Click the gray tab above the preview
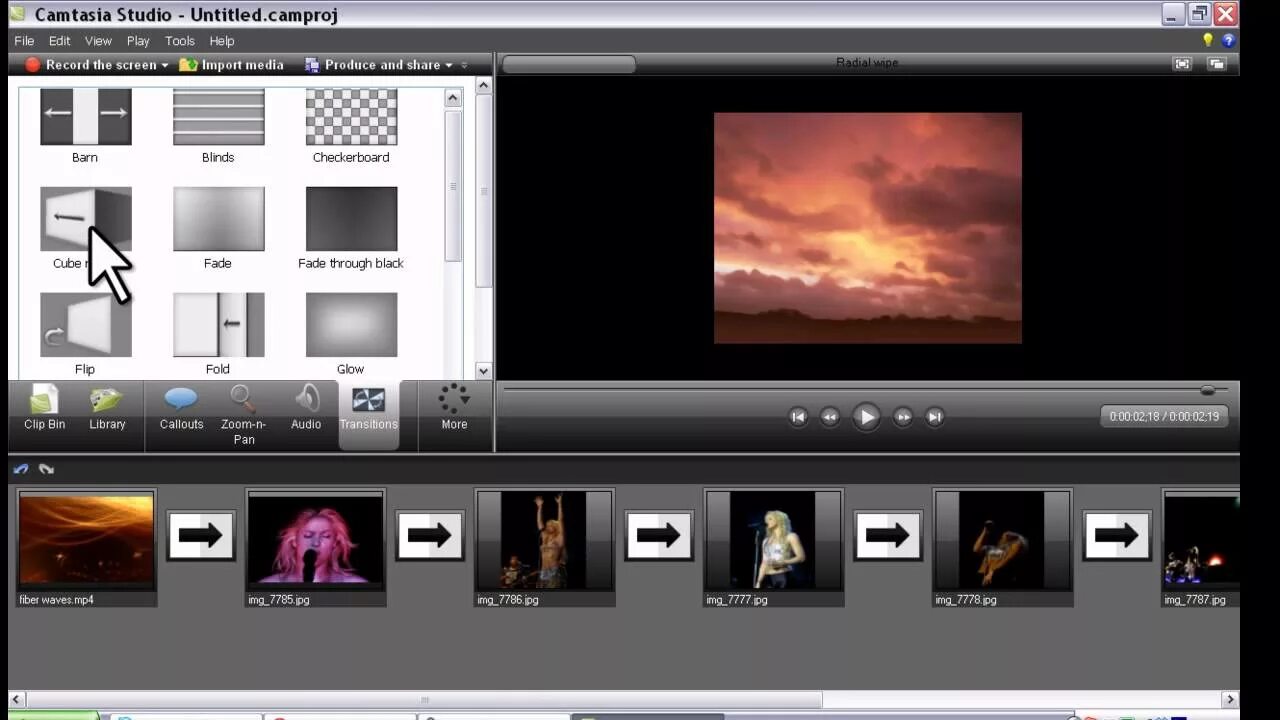Image resolution: width=1280 pixels, height=720 pixels. pyautogui.click(x=568, y=64)
